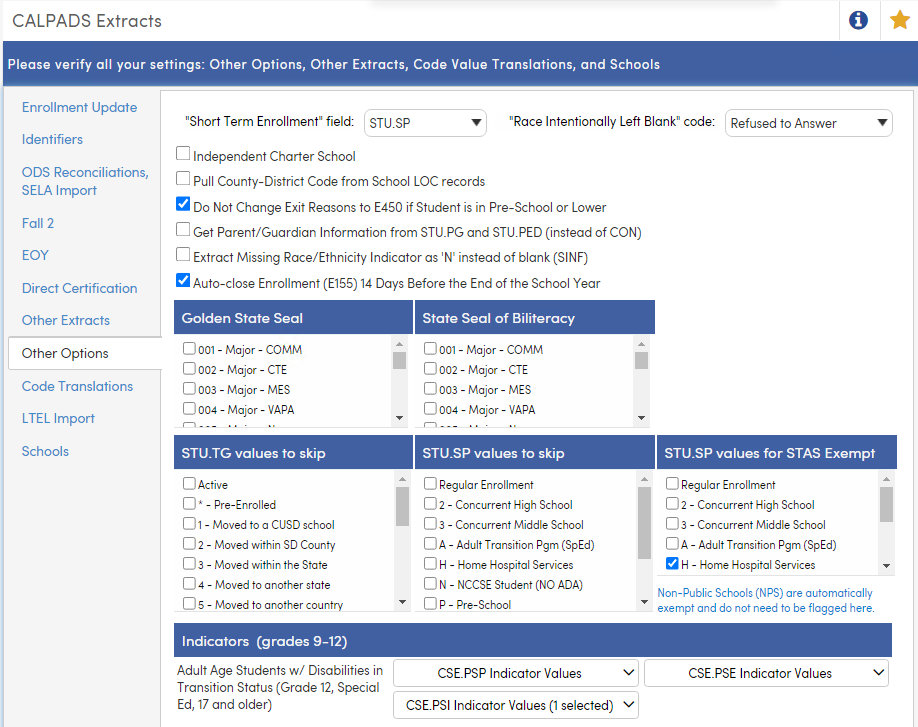Open the Short Term Enrollment field dropdown
Viewport: 918px width, 727px height.
point(425,122)
